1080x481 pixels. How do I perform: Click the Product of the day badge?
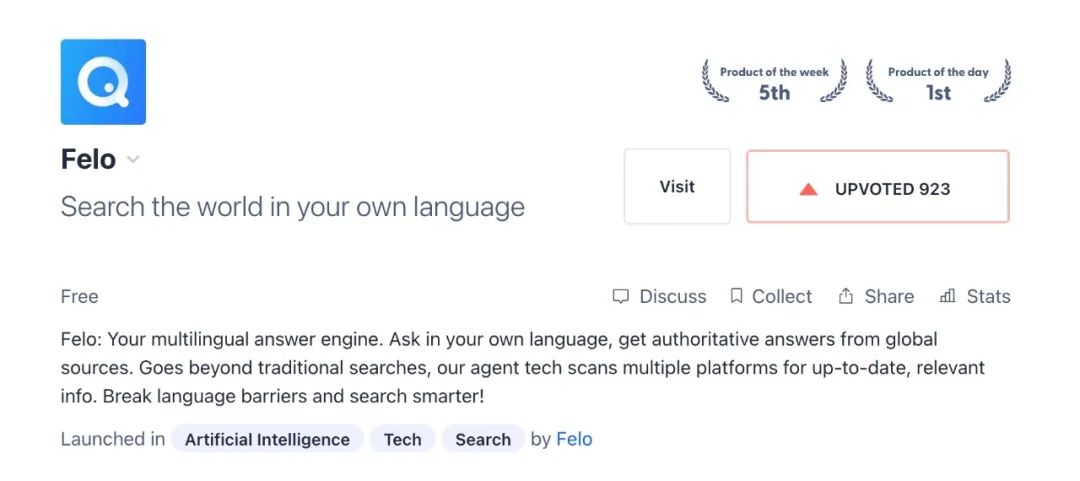(938, 82)
